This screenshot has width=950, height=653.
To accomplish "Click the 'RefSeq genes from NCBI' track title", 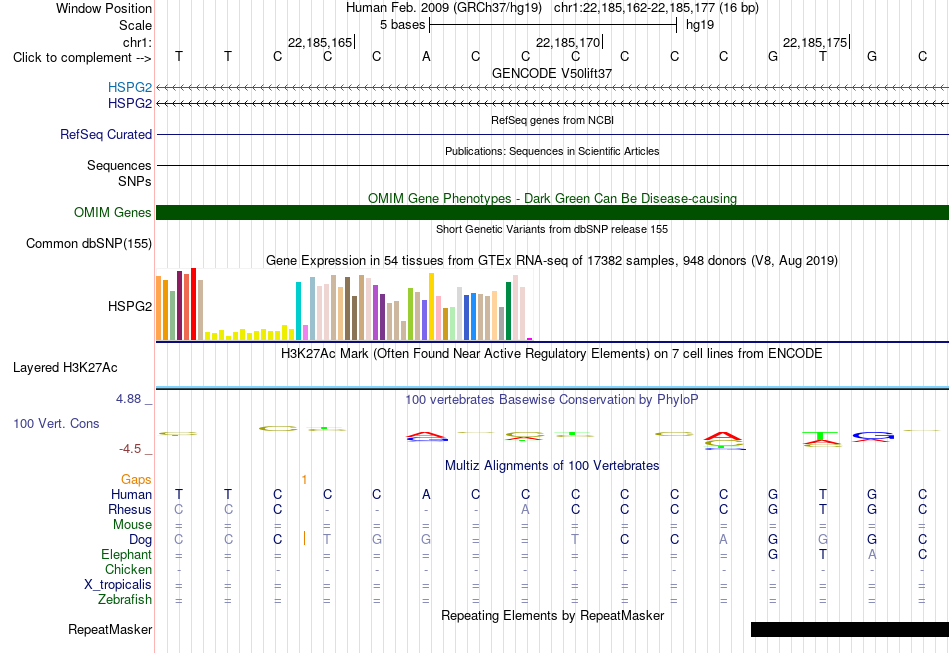I will pyautogui.click(x=552, y=120).
